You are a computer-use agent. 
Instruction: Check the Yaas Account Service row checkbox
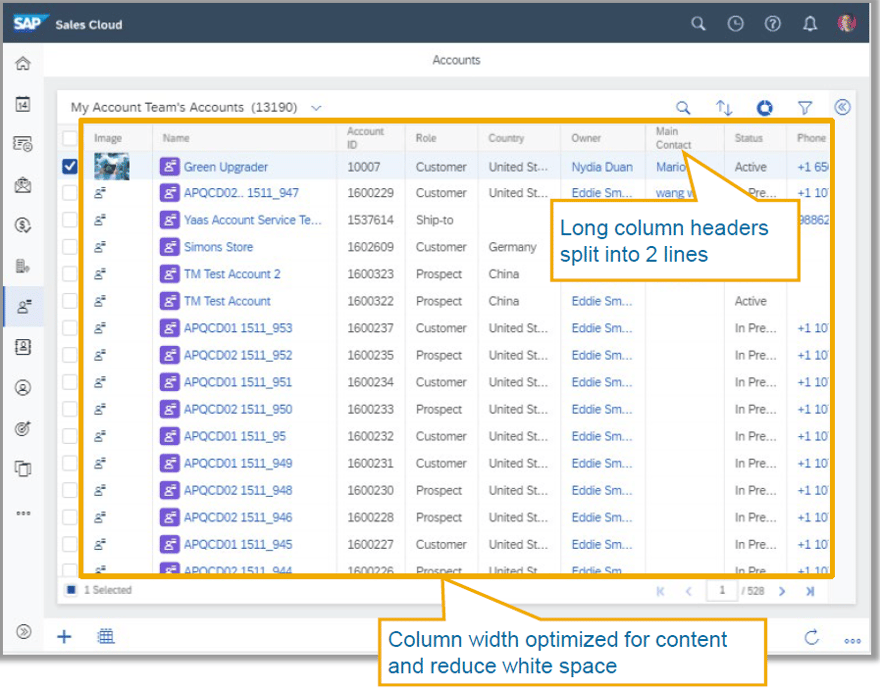tap(70, 220)
